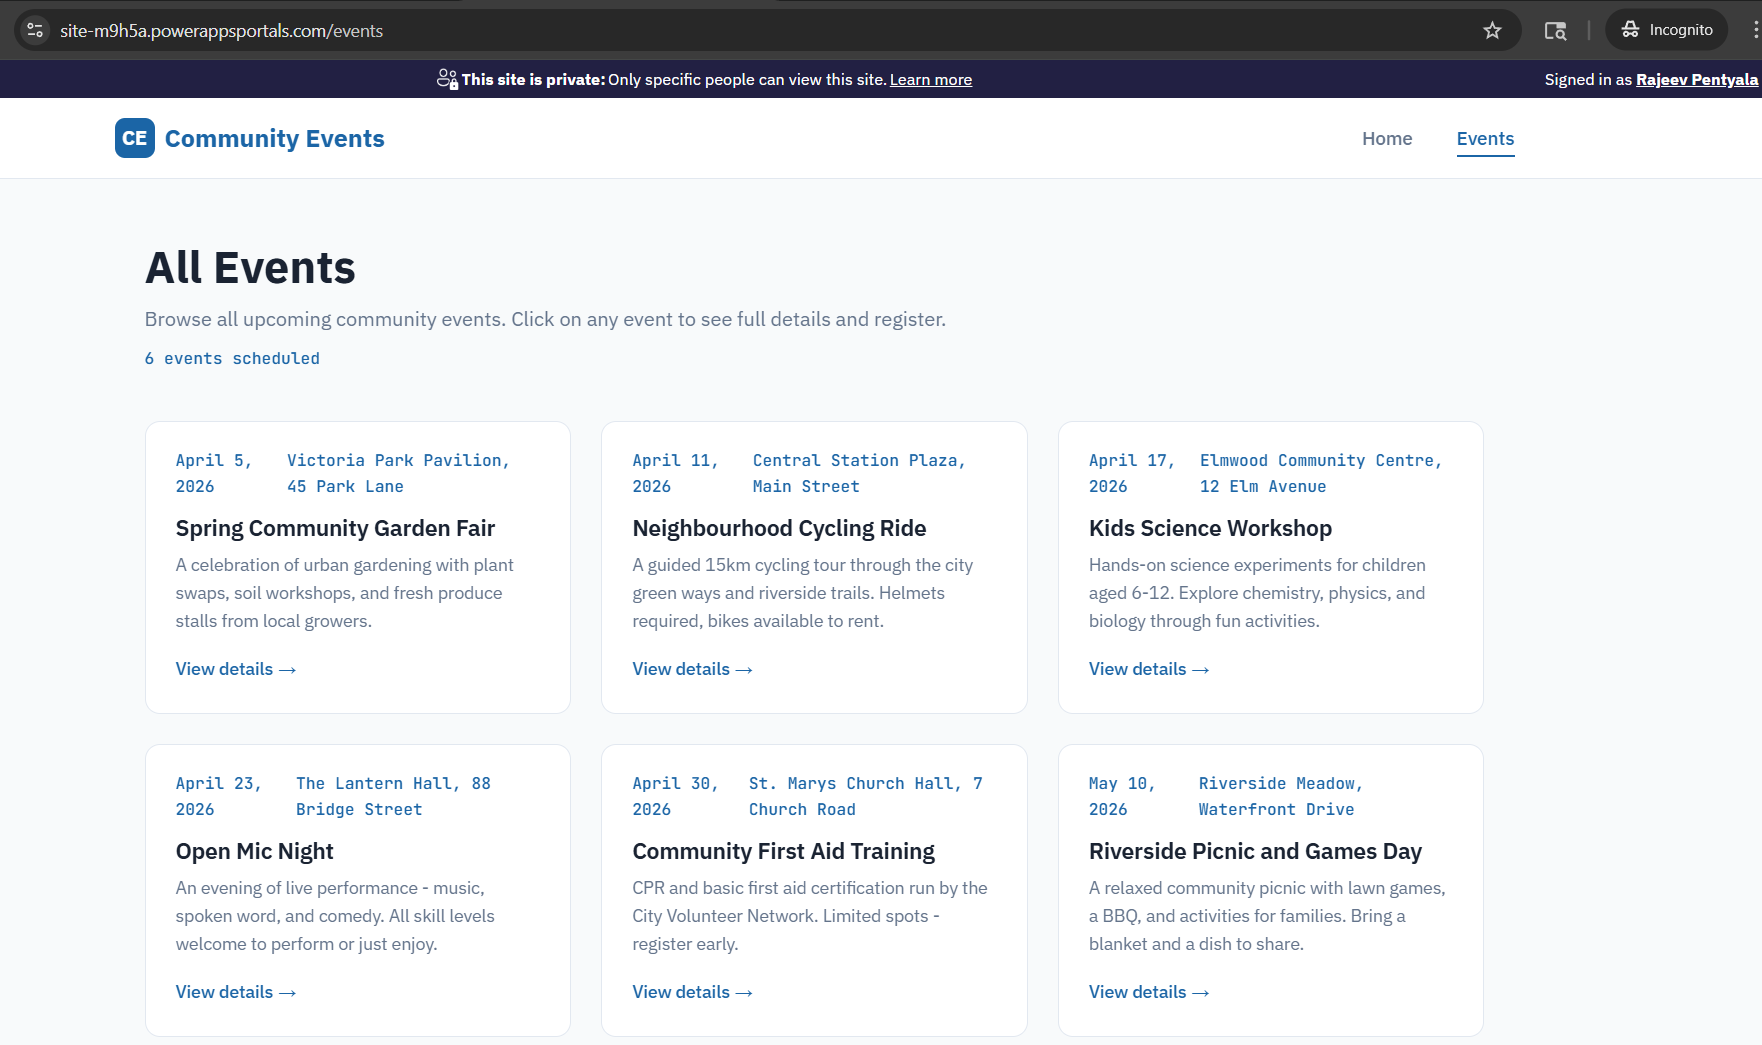Viewport: 1762px width, 1045px height.
Task: Bookmark this page with the star icon
Action: (1492, 31)
